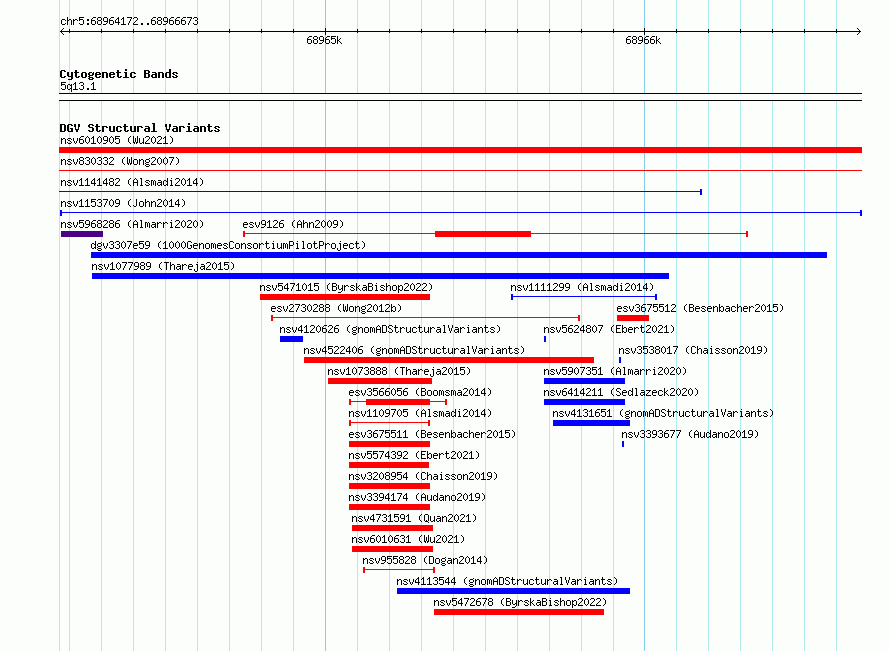Click the purple nsv5968286 Almarri2020 bar
The width and height of the screenshot is (890, 651).
tap(82, 234)
